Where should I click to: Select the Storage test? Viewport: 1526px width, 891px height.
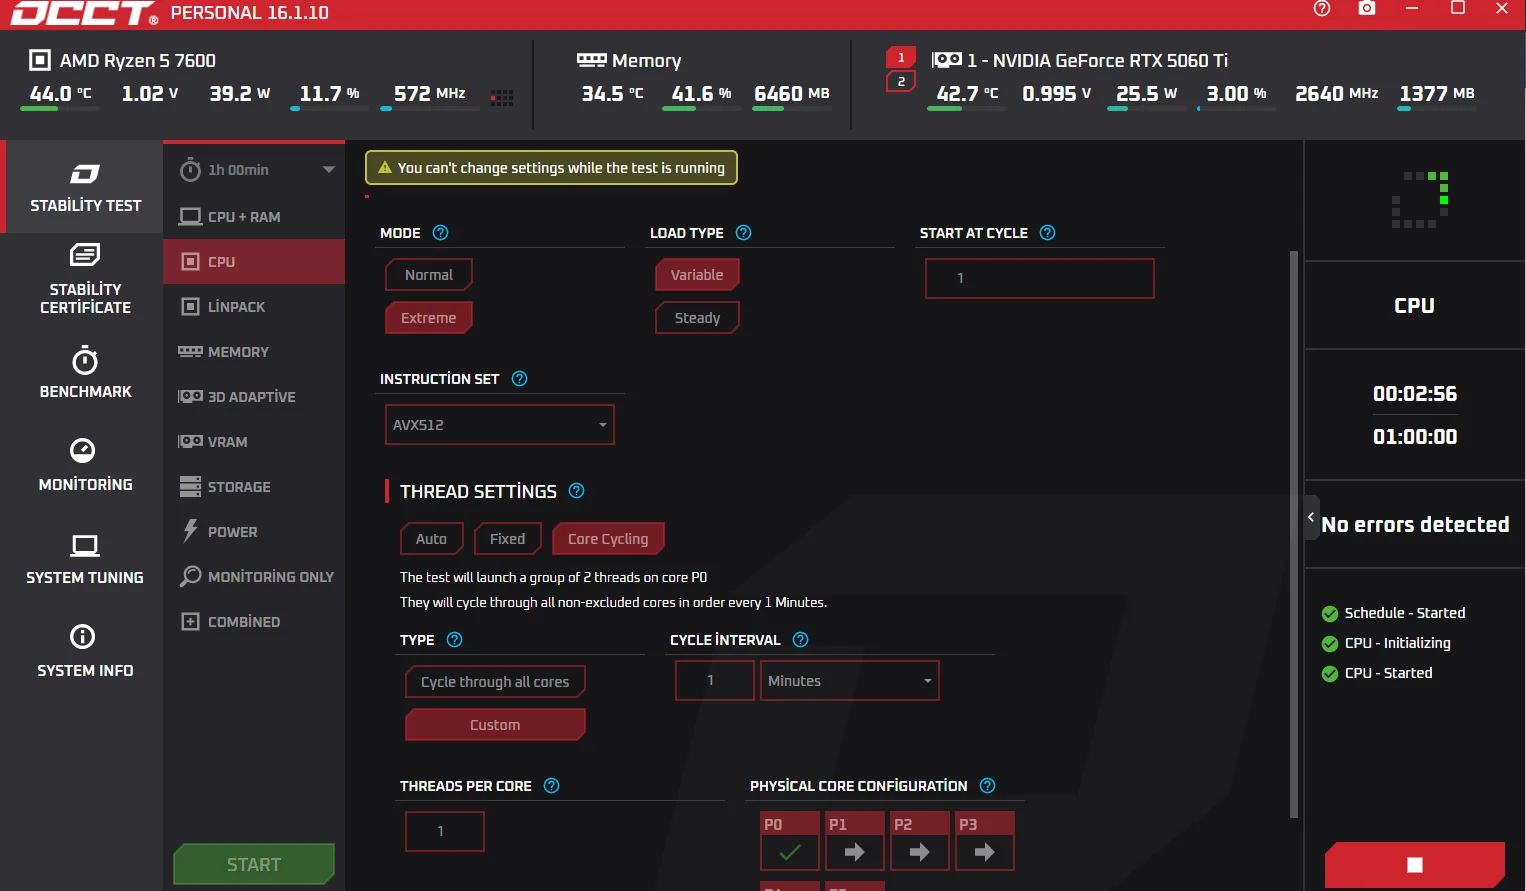point(254,486)
